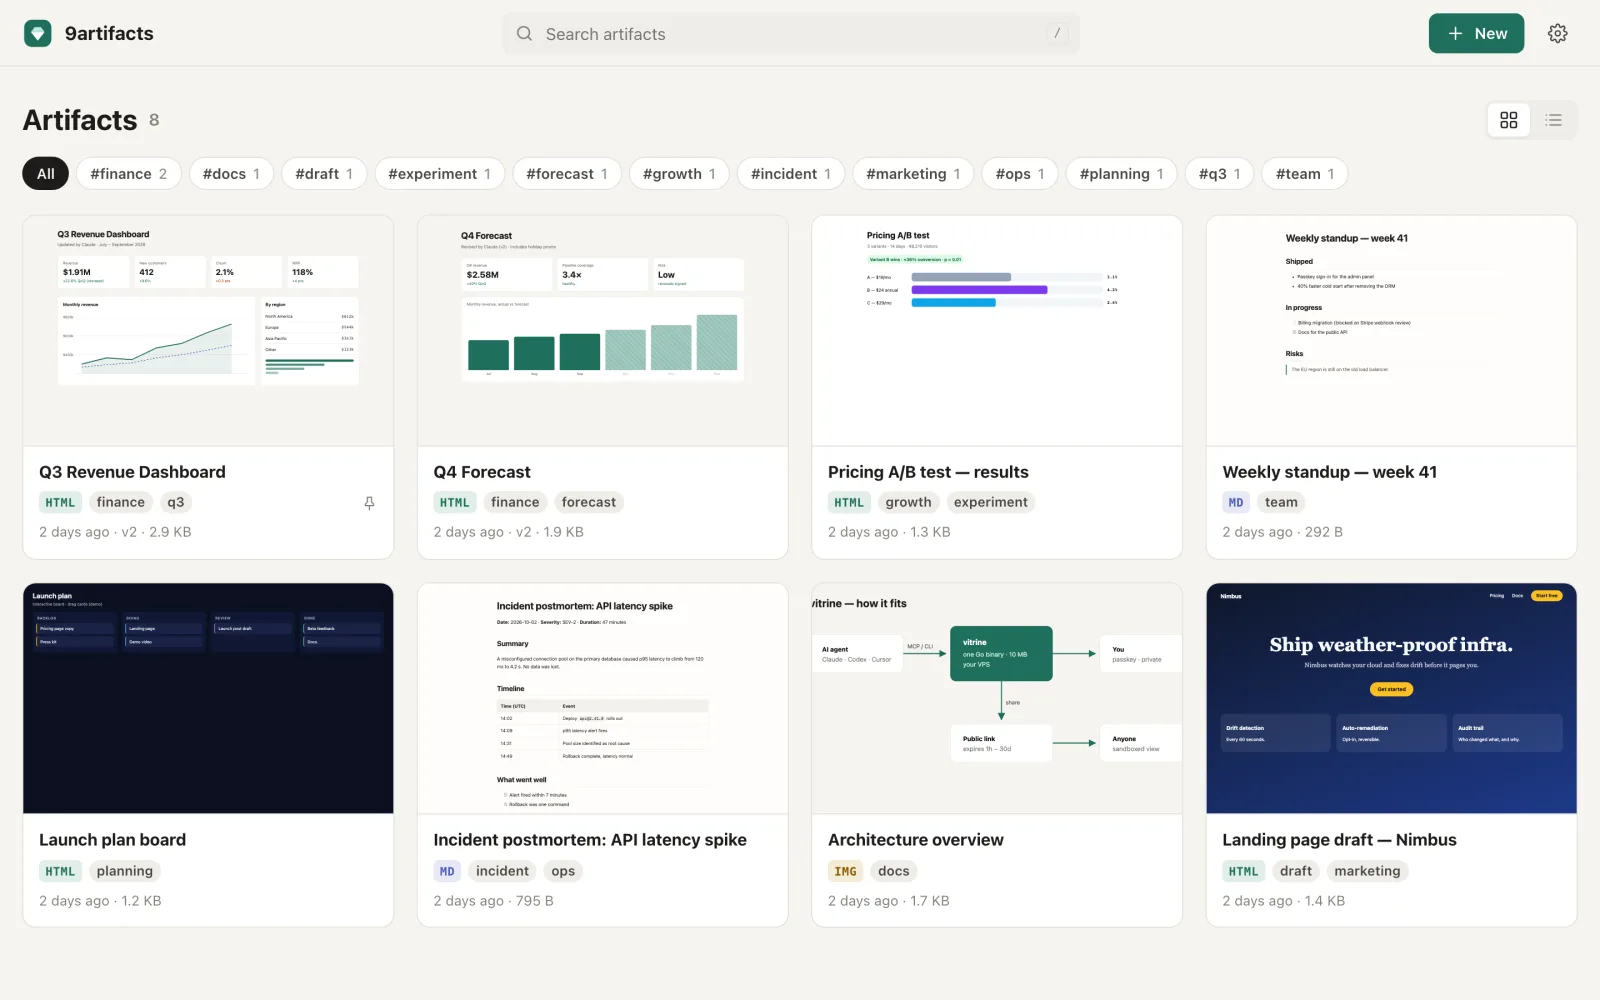Filter by #incident tag
The image size is (1600, 1000).
tap(791, 173)
